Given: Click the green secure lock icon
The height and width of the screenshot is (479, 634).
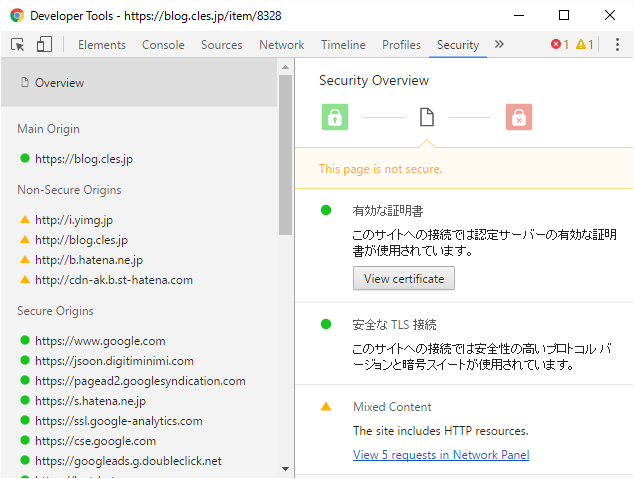Looking at the screenshot, I should pos(335,117).
